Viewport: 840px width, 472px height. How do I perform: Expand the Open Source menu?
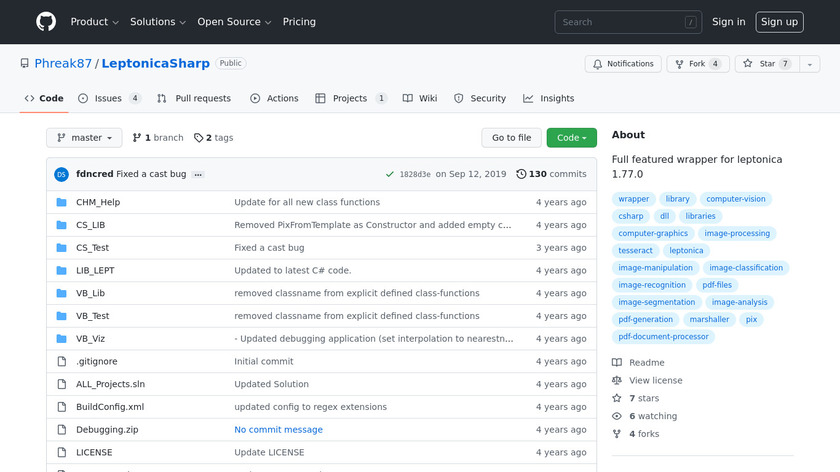pyautogui.click(x=234, y=22)
